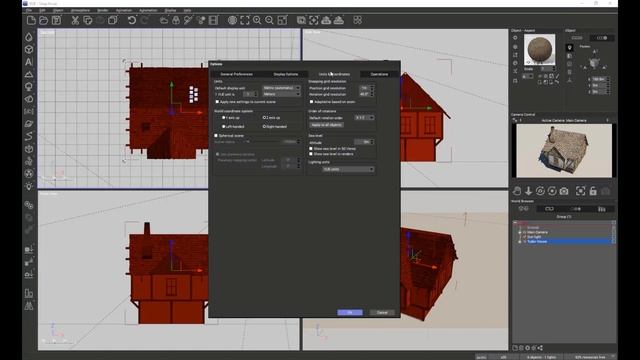Select the text letter A tool
This screenshot has height=360, width=640.
29,62
